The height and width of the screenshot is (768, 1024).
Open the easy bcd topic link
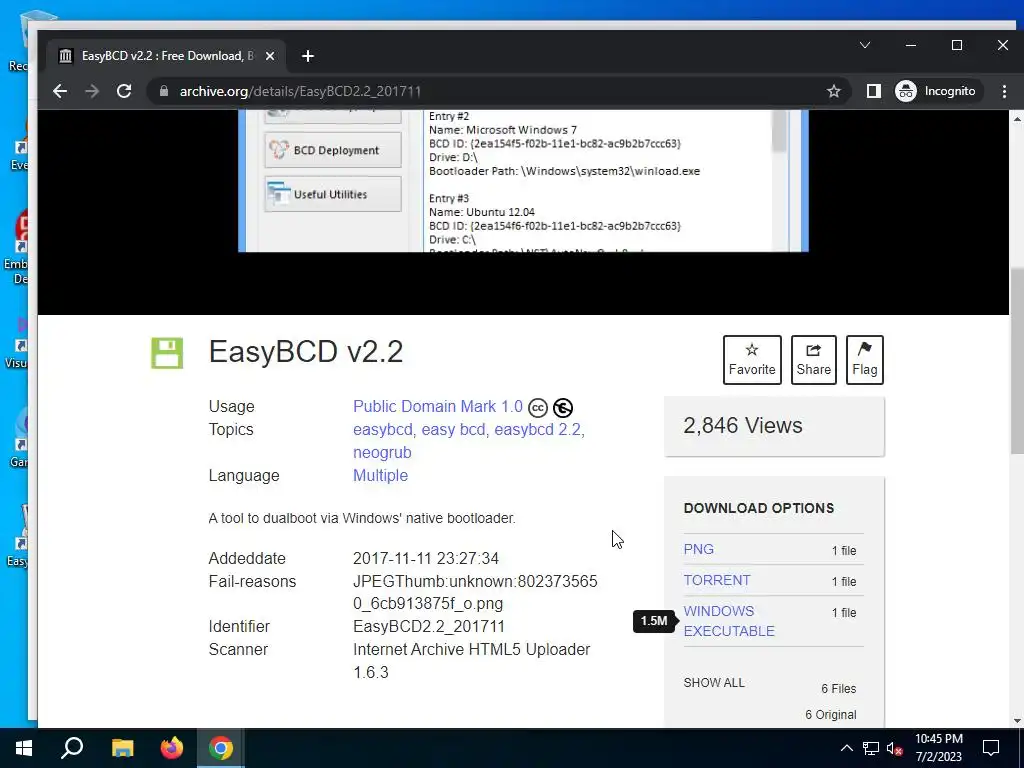click(x=453, y=430)
